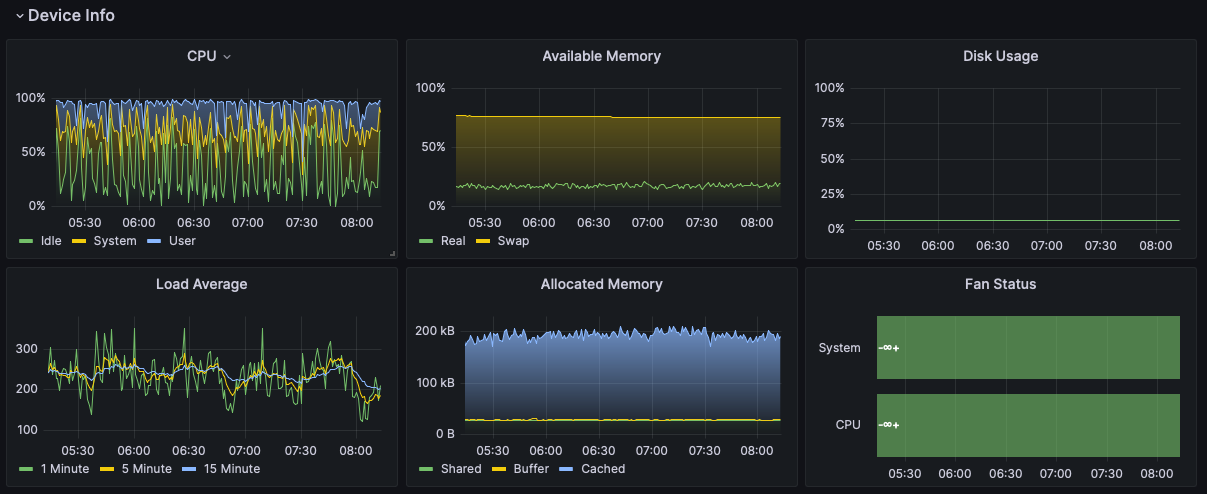
Task: Click the blue 15 Minute legend color marker
Action: [x=181, y=469]
